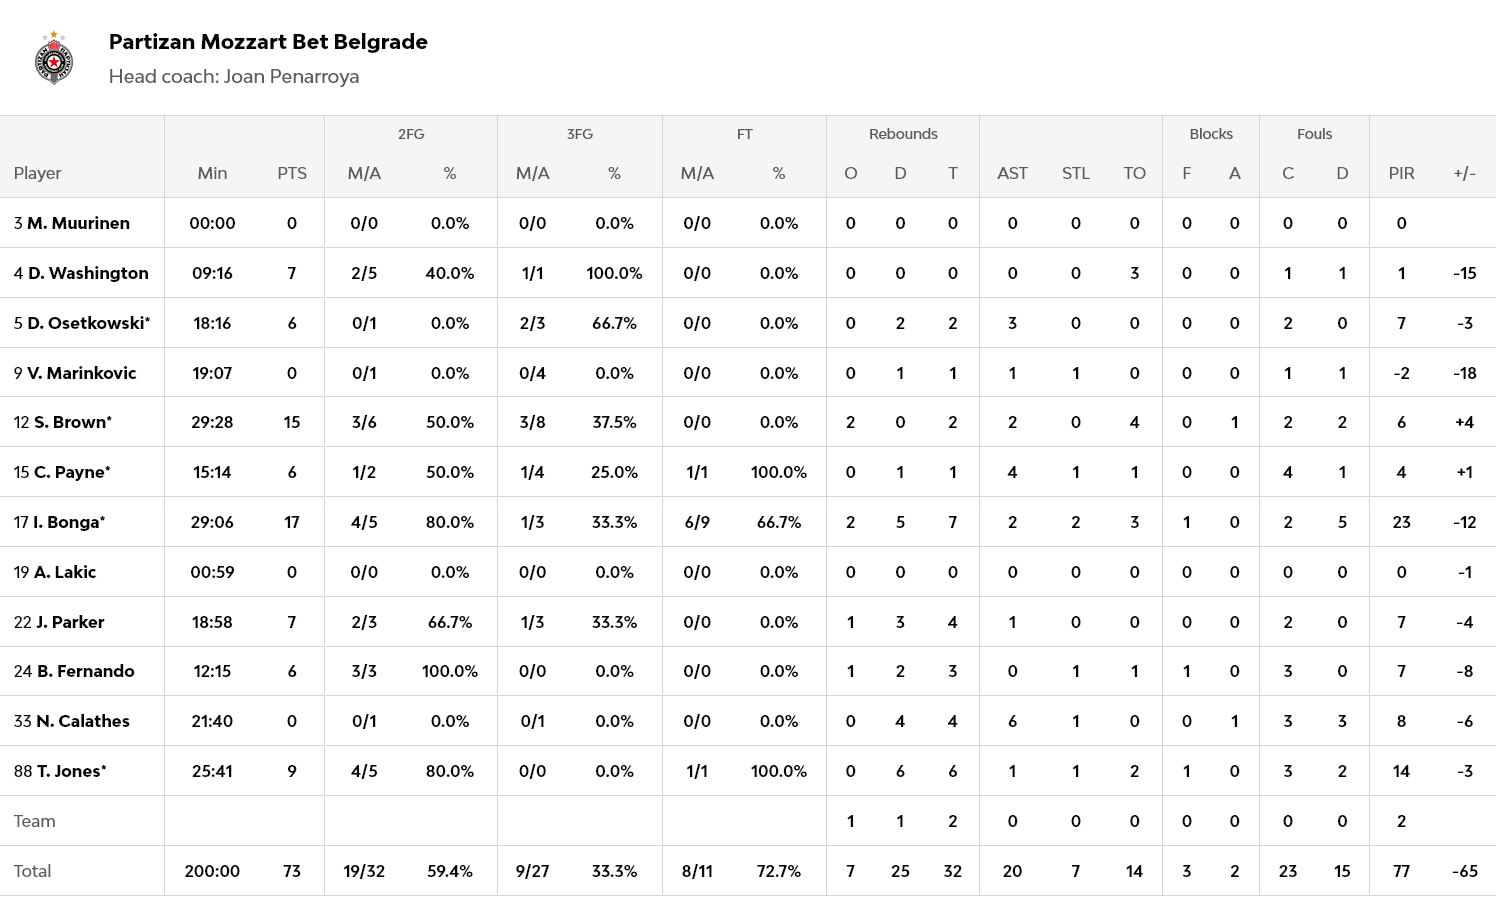Select B. Fernando in the box score

point(85,671)
